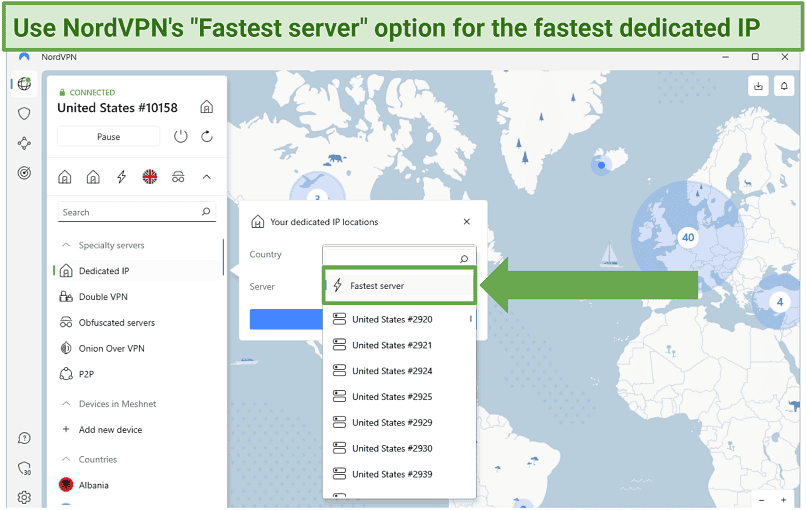Image resolution: width=806 pixels, height=510 pixels.
Task: Open Threat Protection shield in sidebar
Action: coord(24,114)
